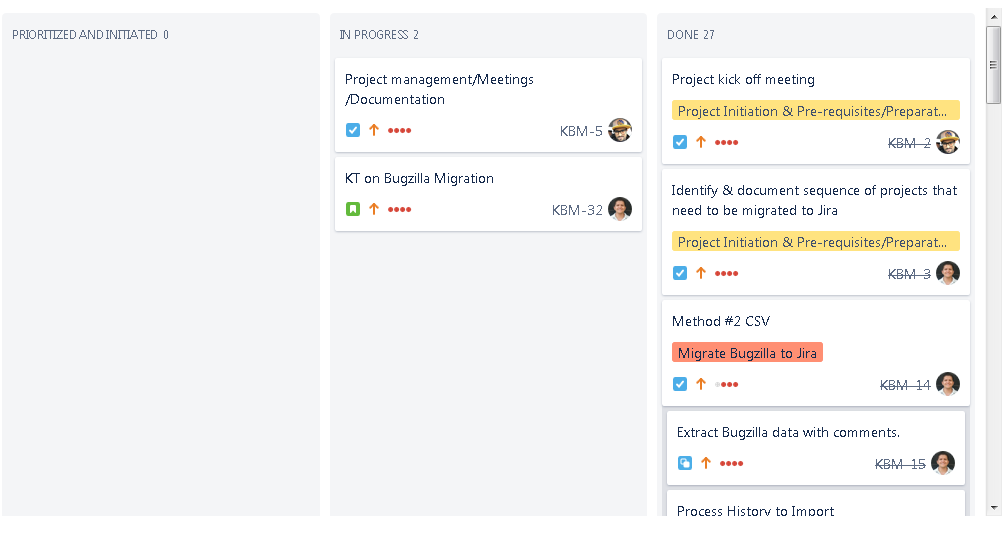1004x536 pixels.
Task: Click red dots indicator on KBM-32 card
Action: 400,209
